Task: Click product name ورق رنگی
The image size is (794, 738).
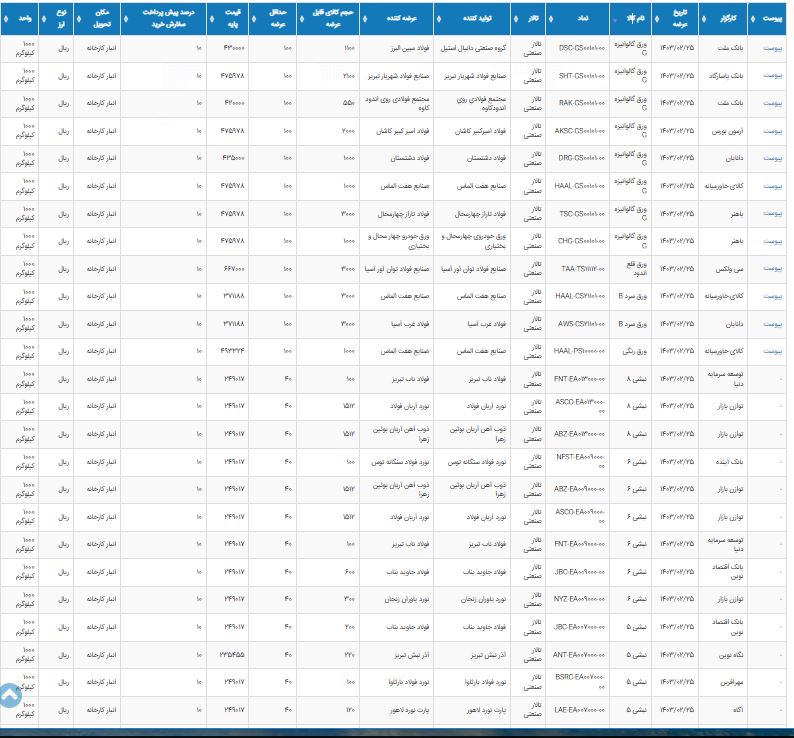Action: pos(635,352)
